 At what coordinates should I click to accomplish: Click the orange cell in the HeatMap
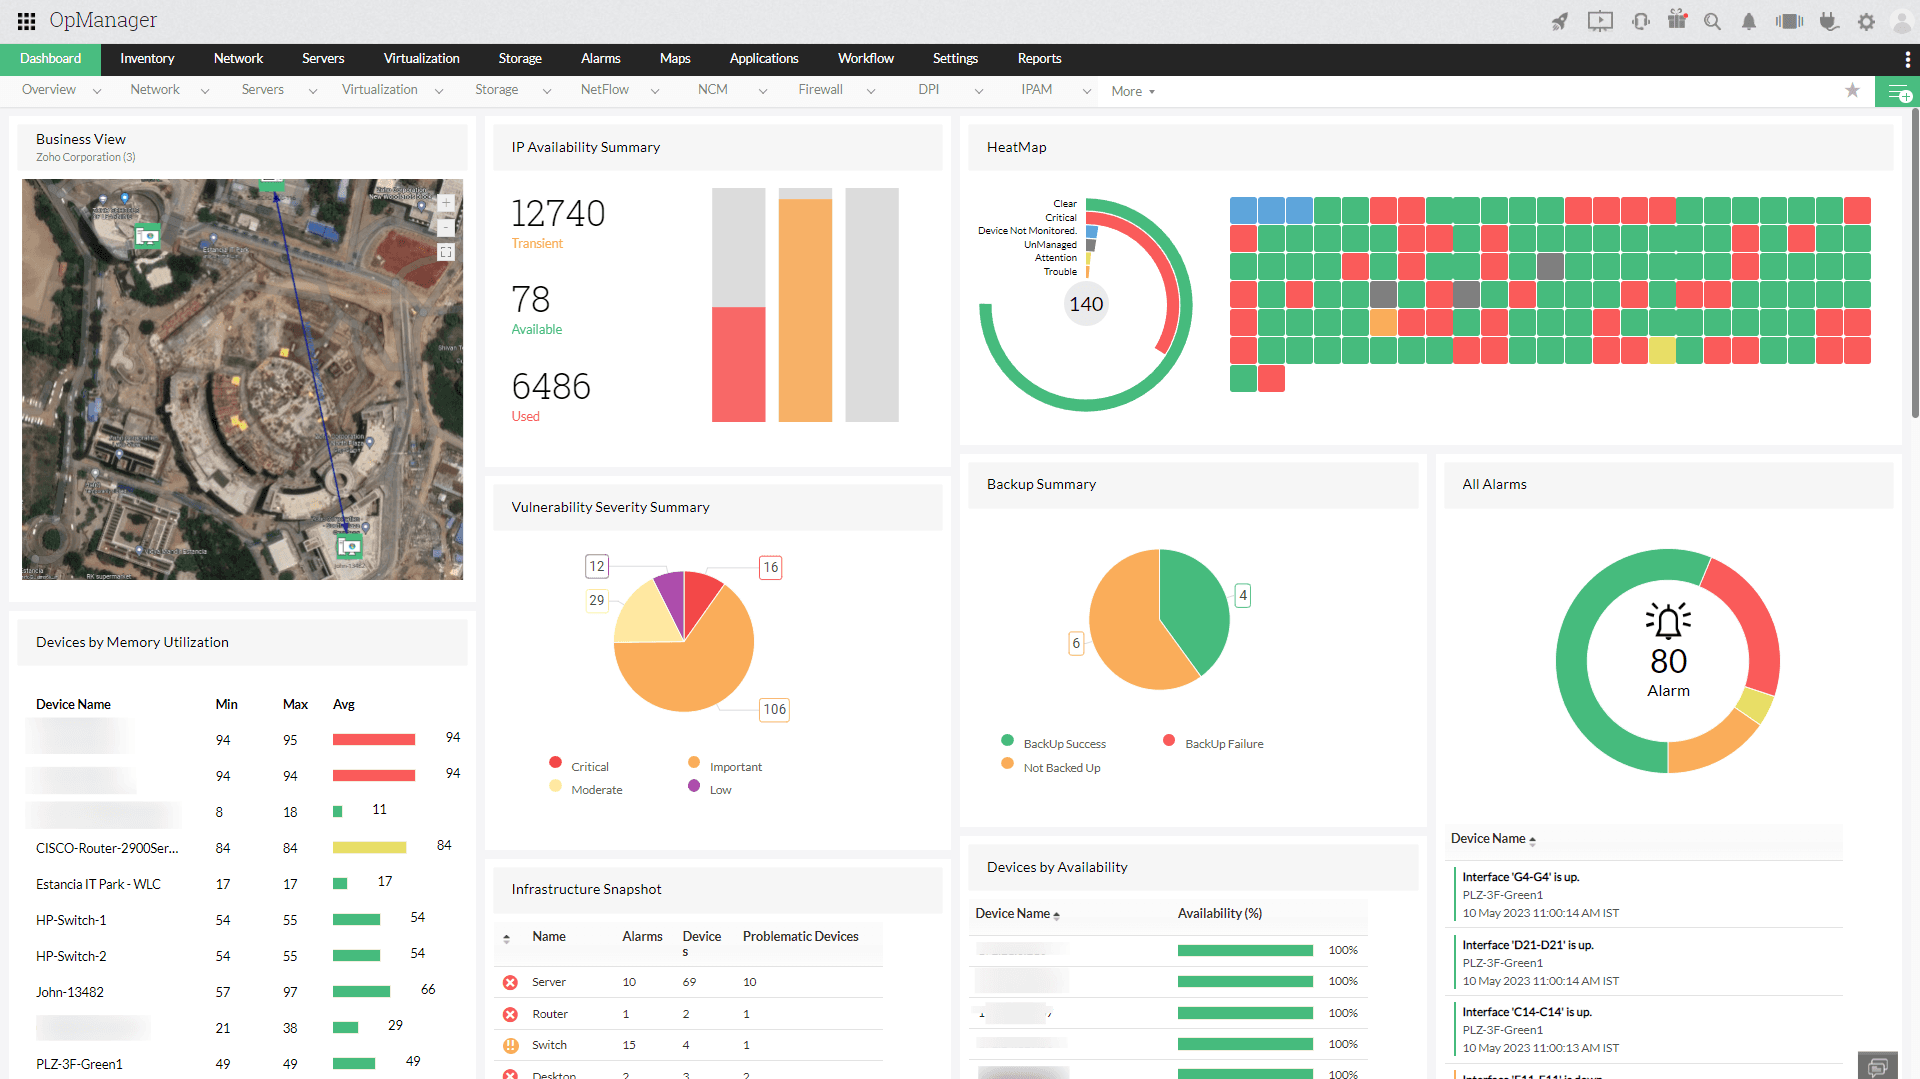[x=1383, y=323]
